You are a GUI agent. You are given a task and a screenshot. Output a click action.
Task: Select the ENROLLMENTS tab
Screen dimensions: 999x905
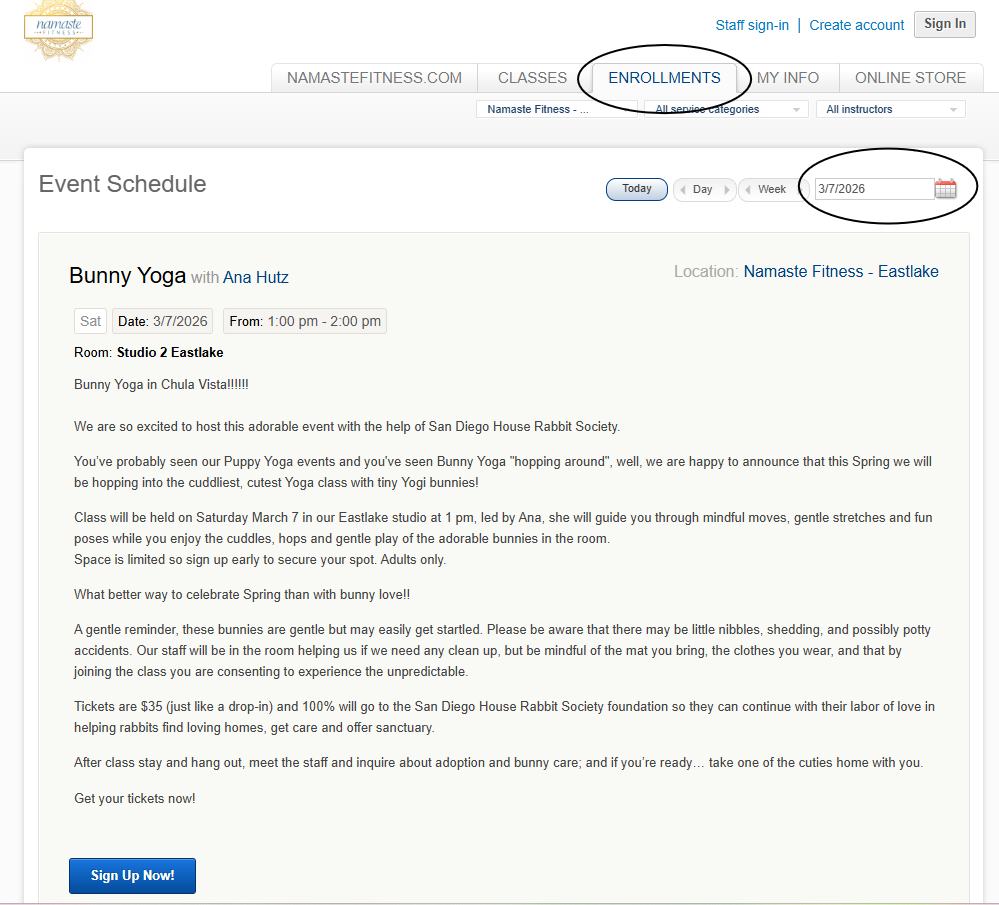(x=664, y=78)
